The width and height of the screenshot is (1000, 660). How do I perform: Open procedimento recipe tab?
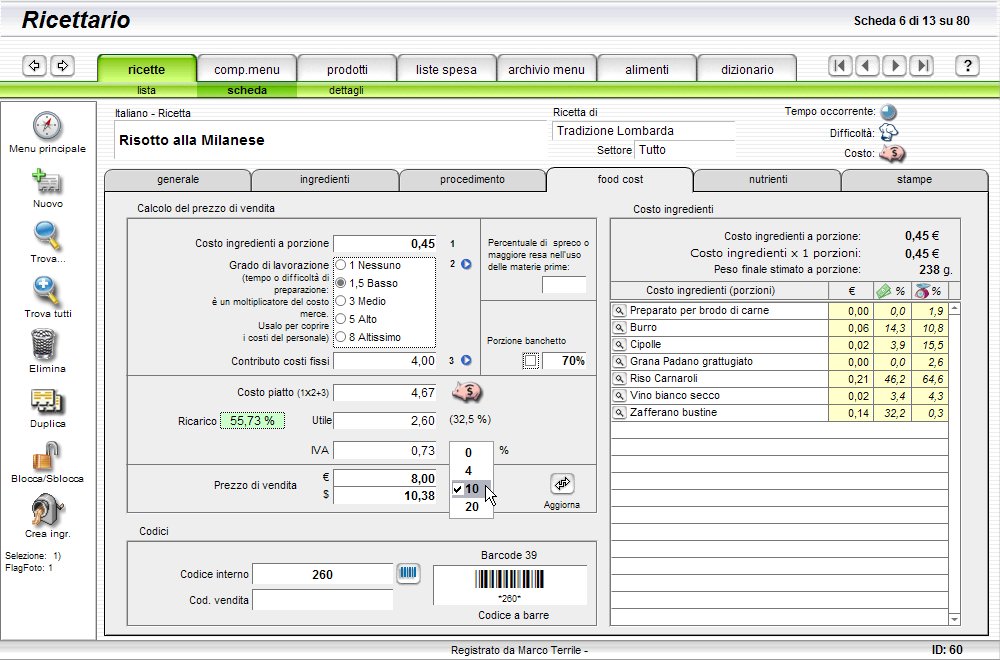click(x=472, y=180)
